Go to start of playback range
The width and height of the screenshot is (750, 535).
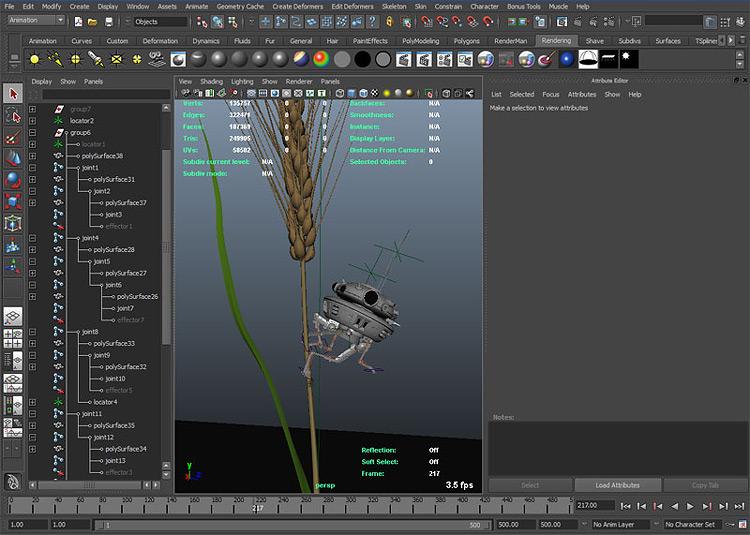[625, 506]
